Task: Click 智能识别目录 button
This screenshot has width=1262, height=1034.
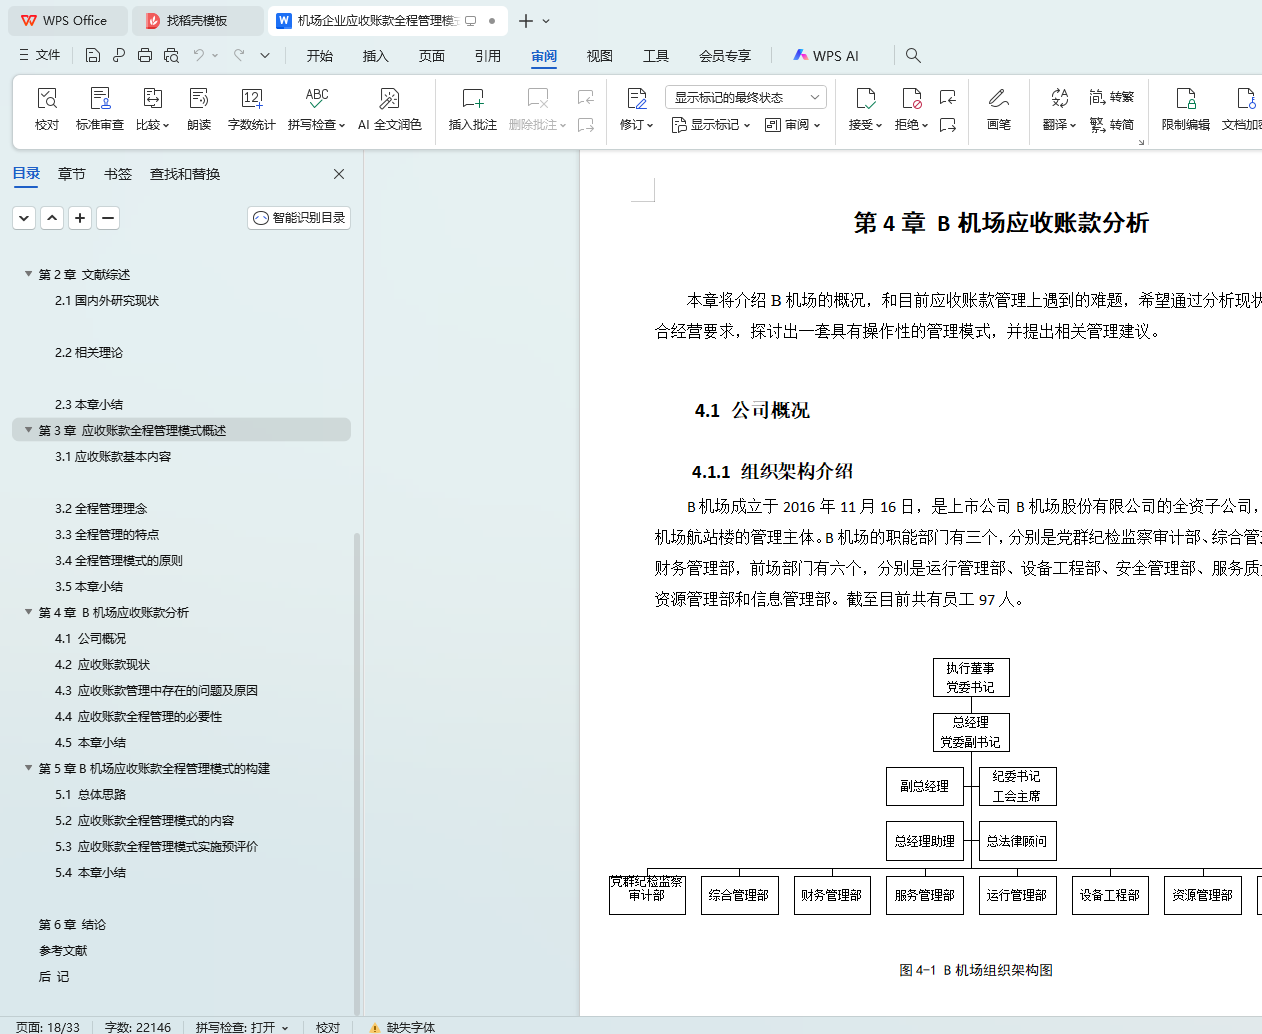Action: [x=299, y=217]
